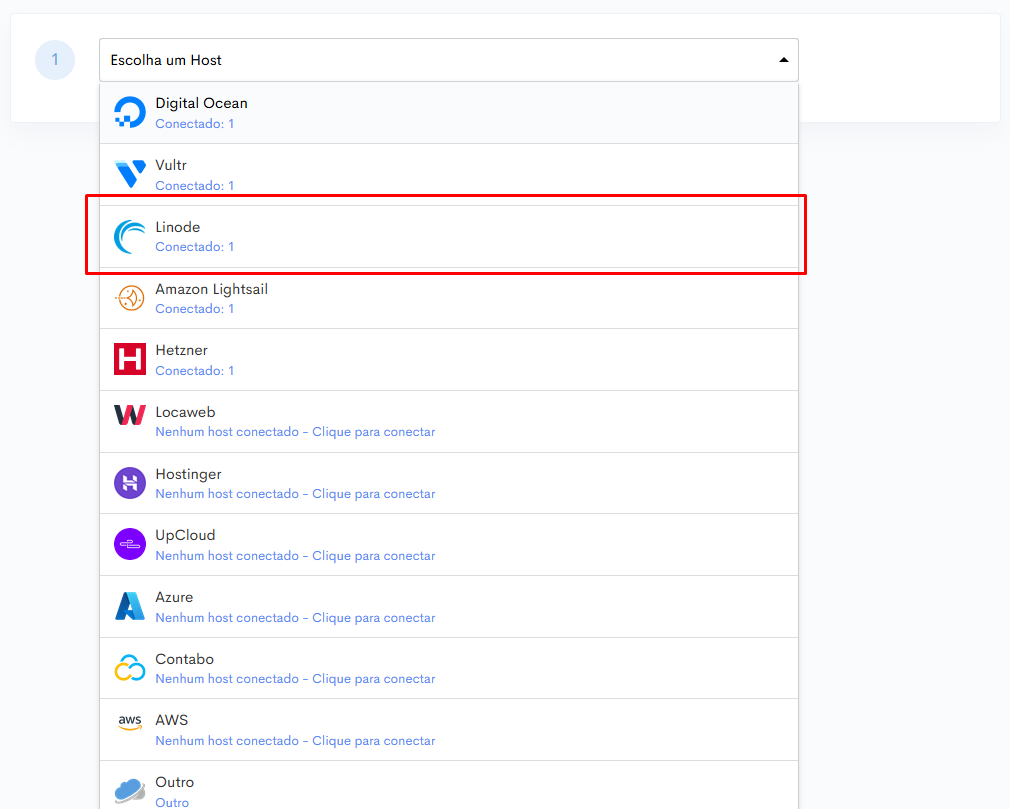The height and width of the screenshot is (809, 1010).
Task: Open the Escolha um Host combo box
Action: click(449, 60)
